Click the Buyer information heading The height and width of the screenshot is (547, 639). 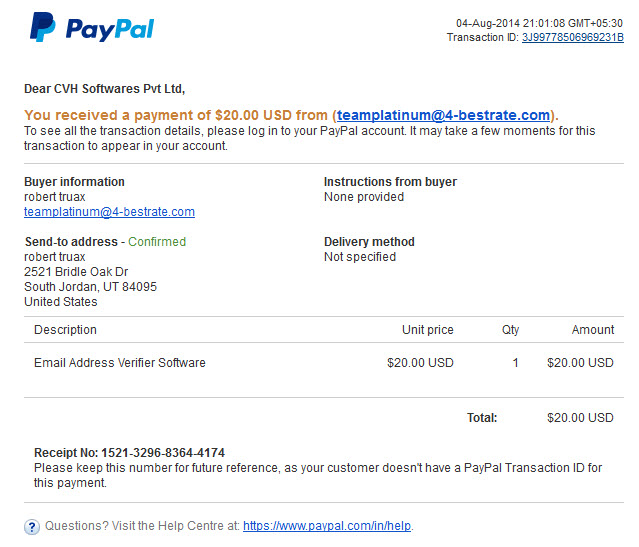[74, 182]
